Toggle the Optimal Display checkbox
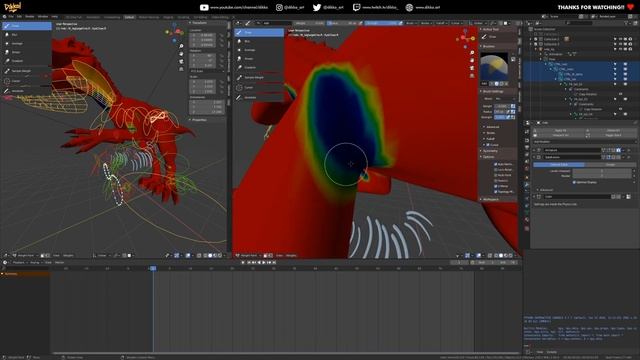This screenshot has width=640, height=360. (574, 182)
